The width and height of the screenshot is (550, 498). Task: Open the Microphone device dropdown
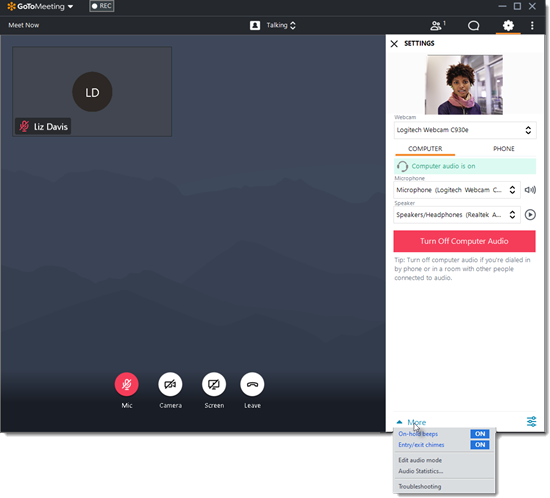pyautogui.click(x=457, y=190)
